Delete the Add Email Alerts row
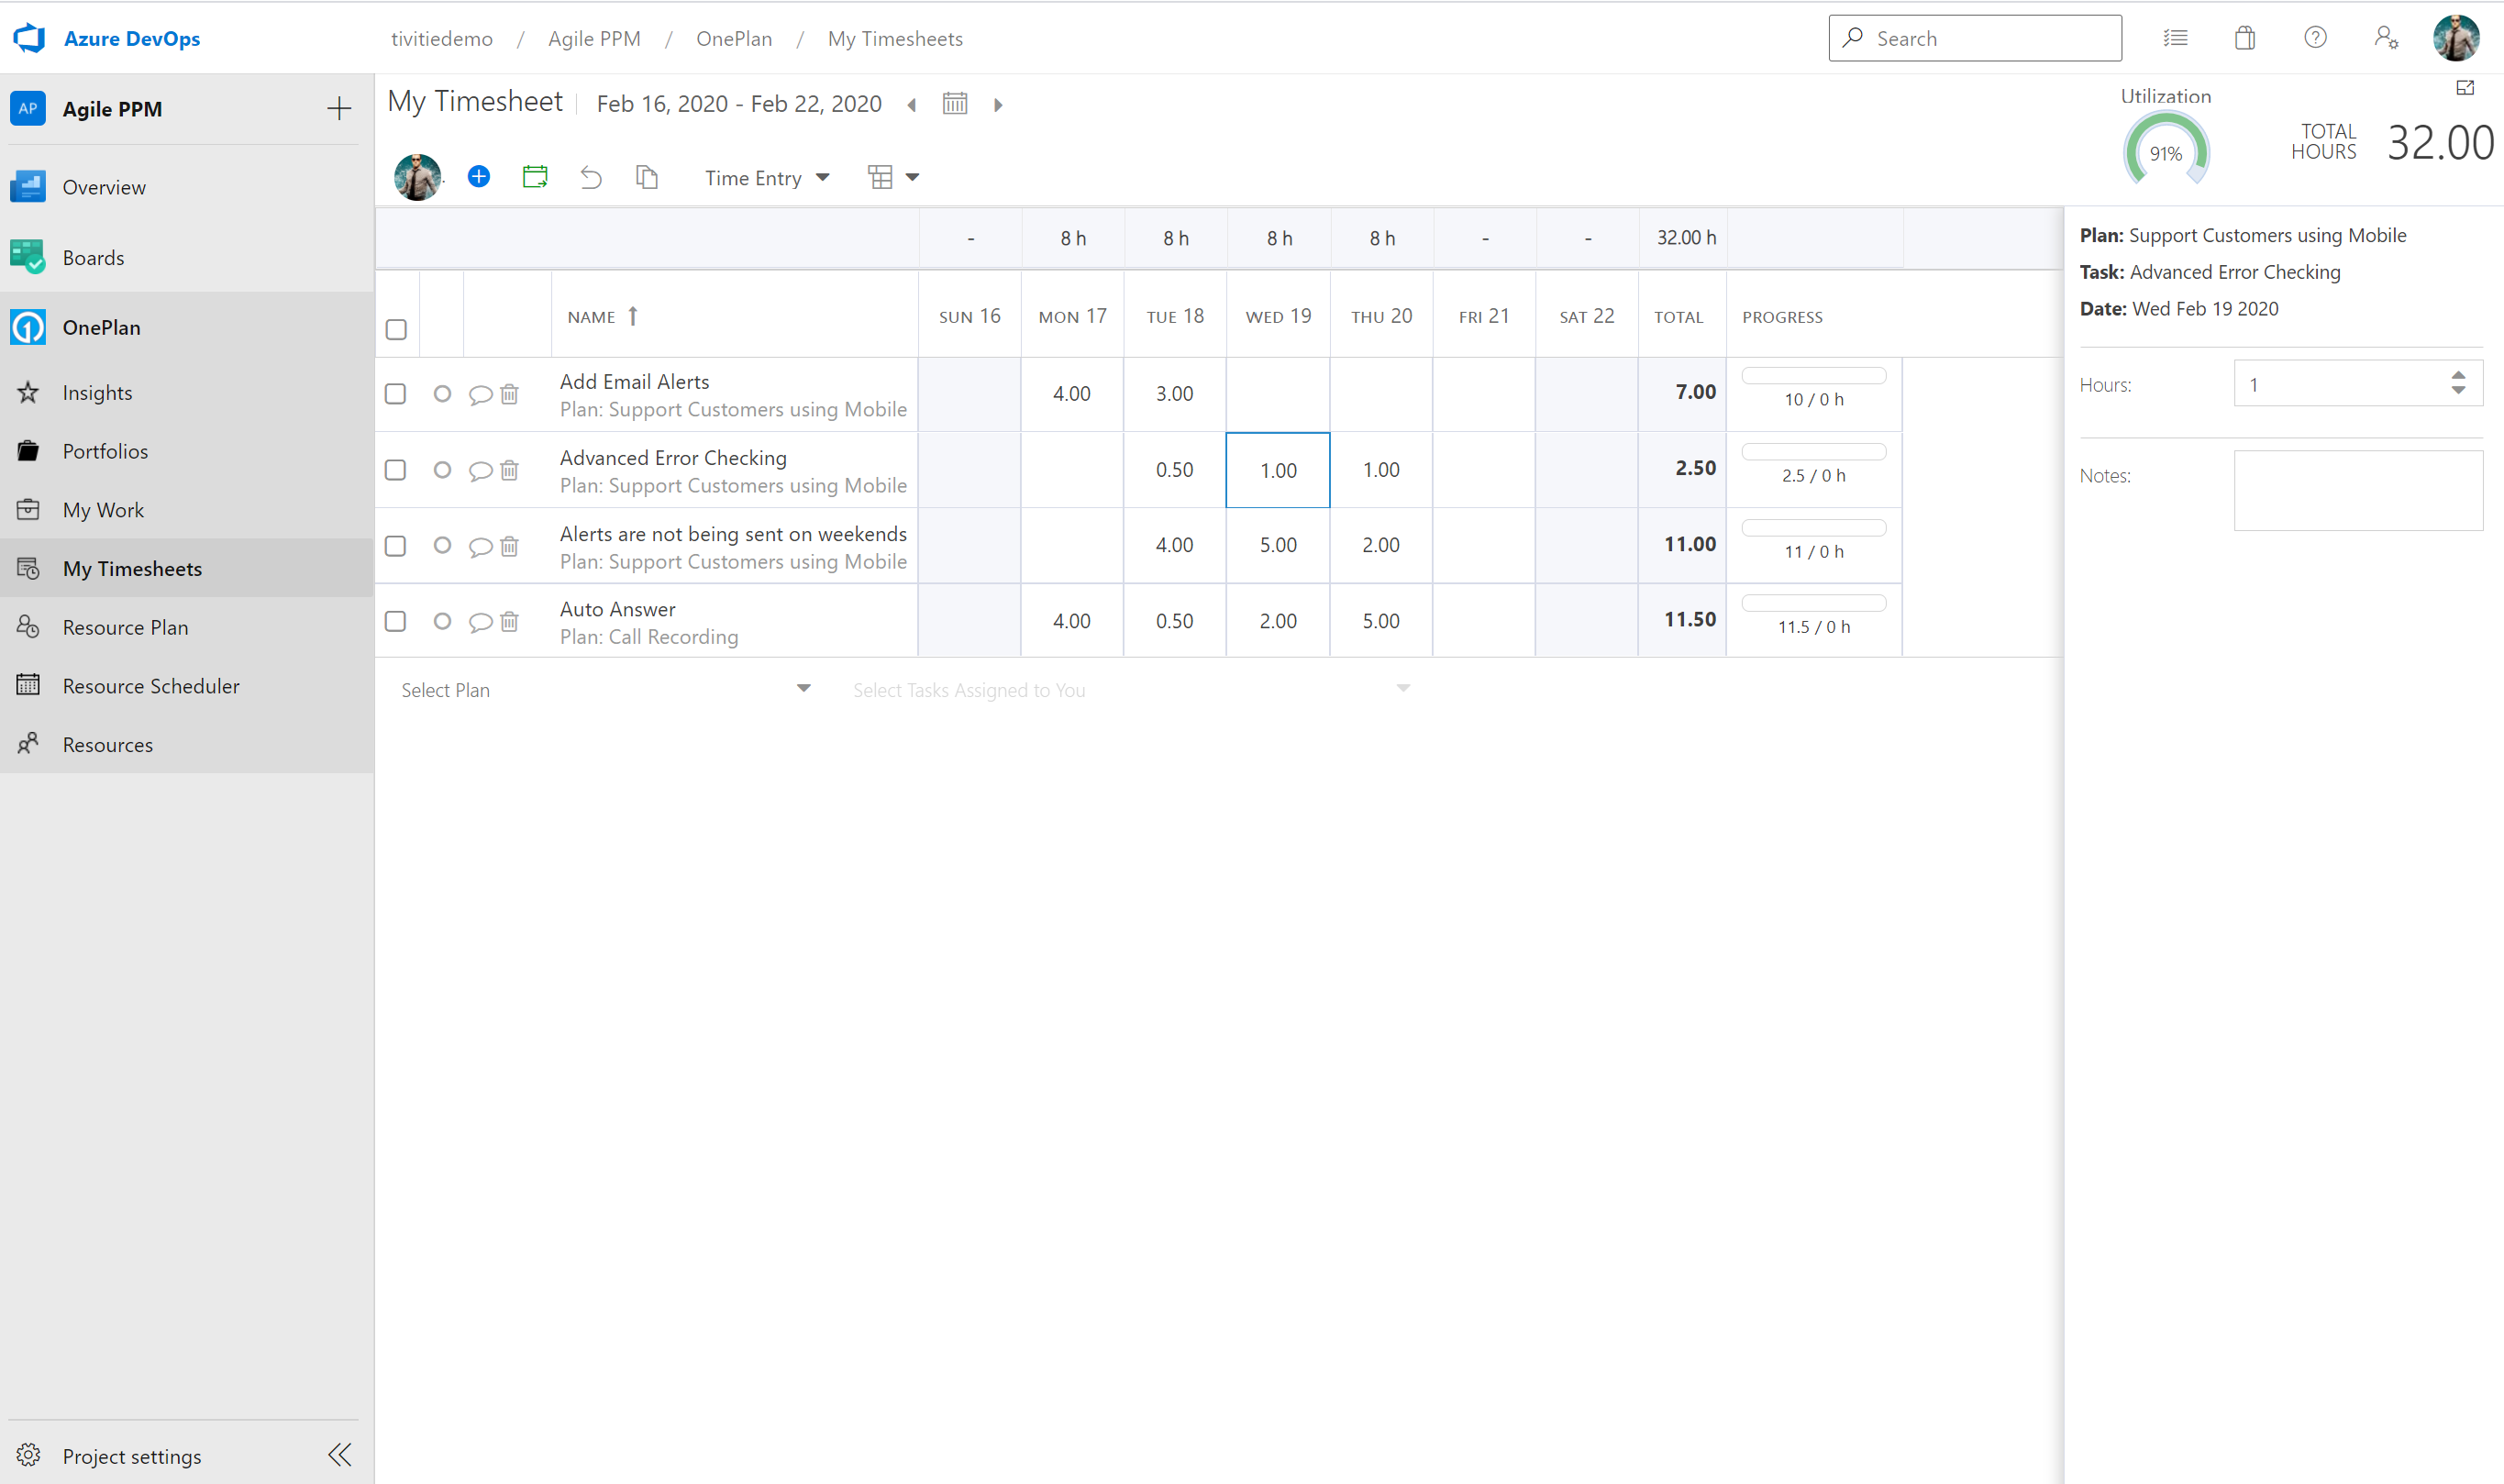The height and width of the screenshot is (1484, 2504). pos(509,394)
